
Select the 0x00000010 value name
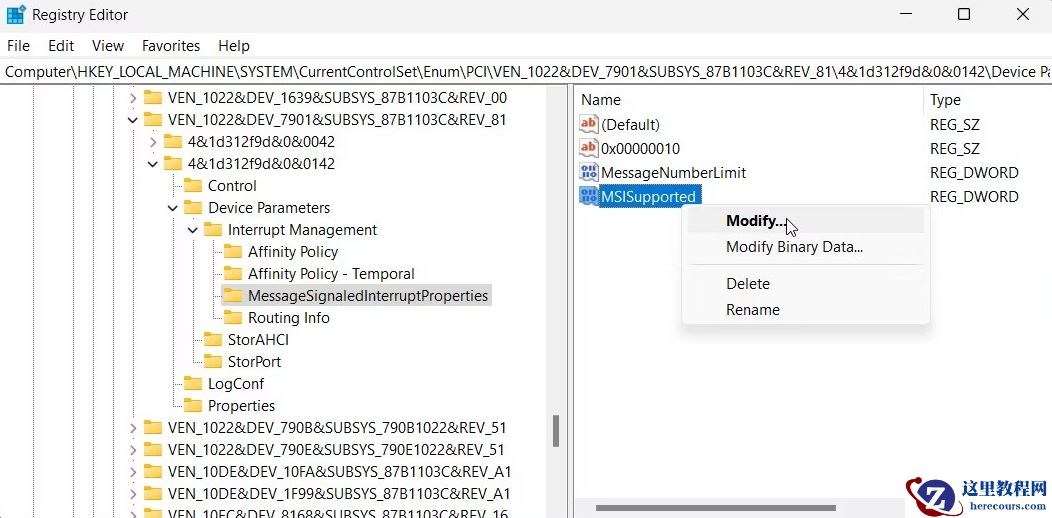click(641, 148)
